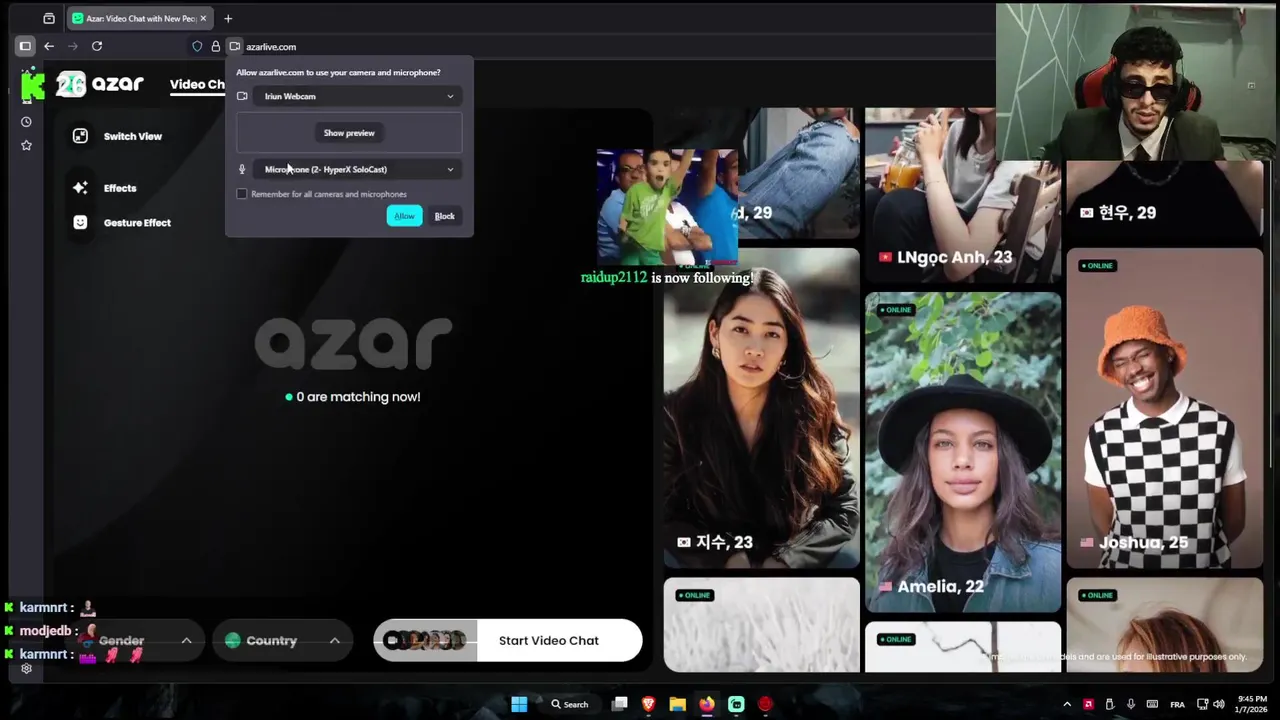Click raidup2112 follower notification name
The width and height of the screenshot is (1280, 720).
pos(614,277)
